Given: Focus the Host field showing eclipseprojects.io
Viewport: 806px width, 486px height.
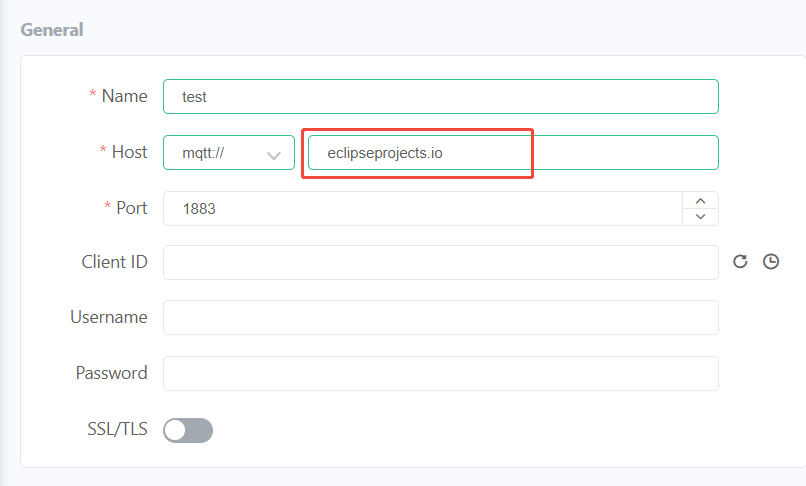Looking at the screenshot, I should point(512,153).
